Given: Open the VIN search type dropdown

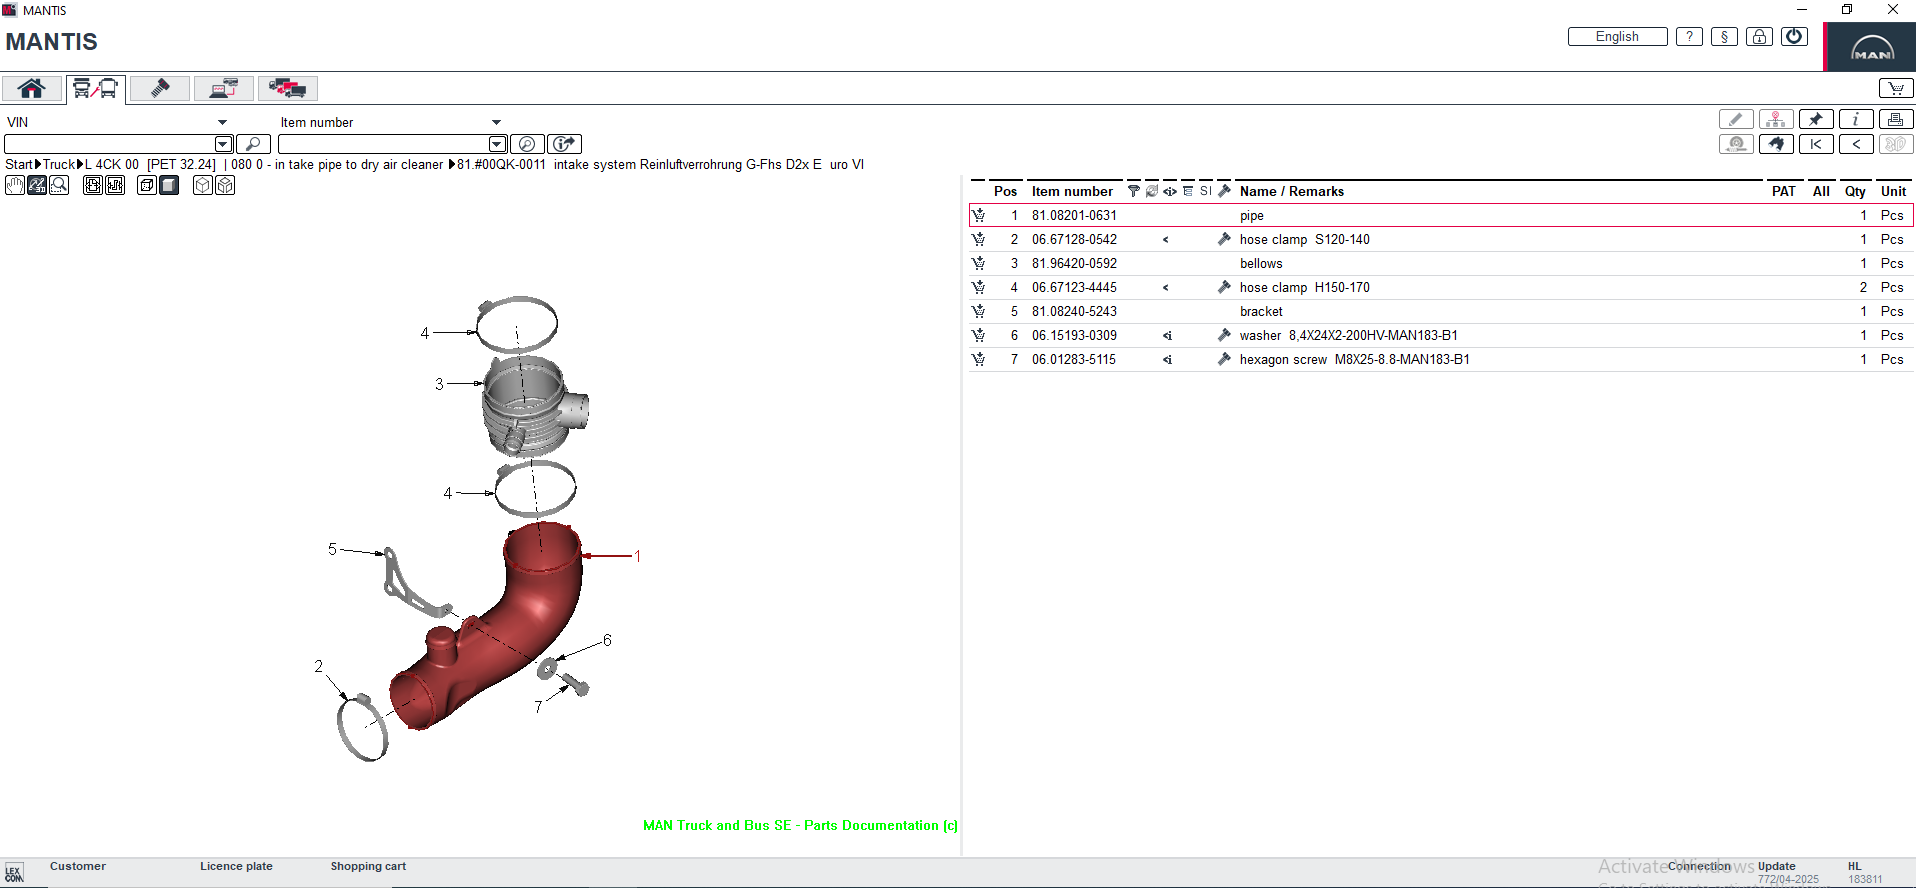Looking at the screenshot, I should tap(222, 122).
